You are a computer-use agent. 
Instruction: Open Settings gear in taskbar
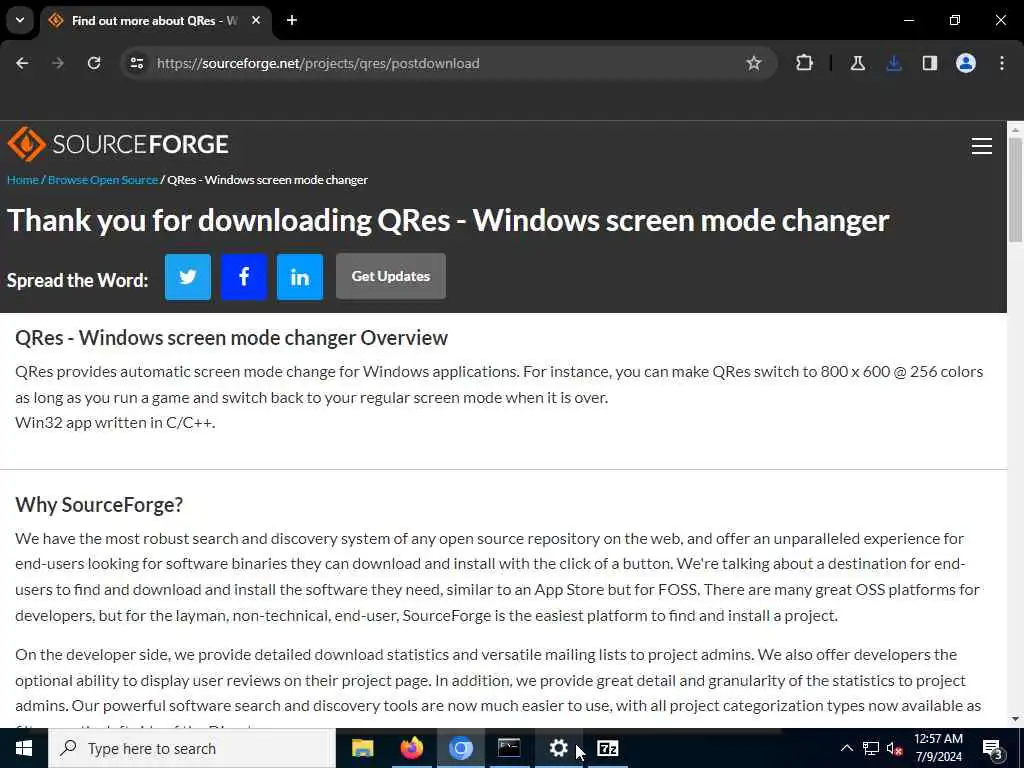[558, 748]
